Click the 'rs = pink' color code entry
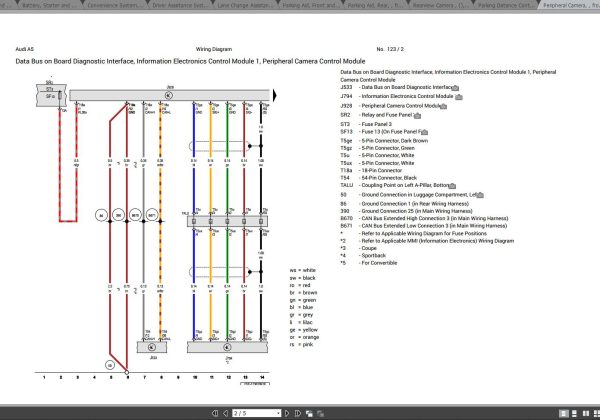Image resolution: width=600 pixels, height=420 pixels. (301, 345)
